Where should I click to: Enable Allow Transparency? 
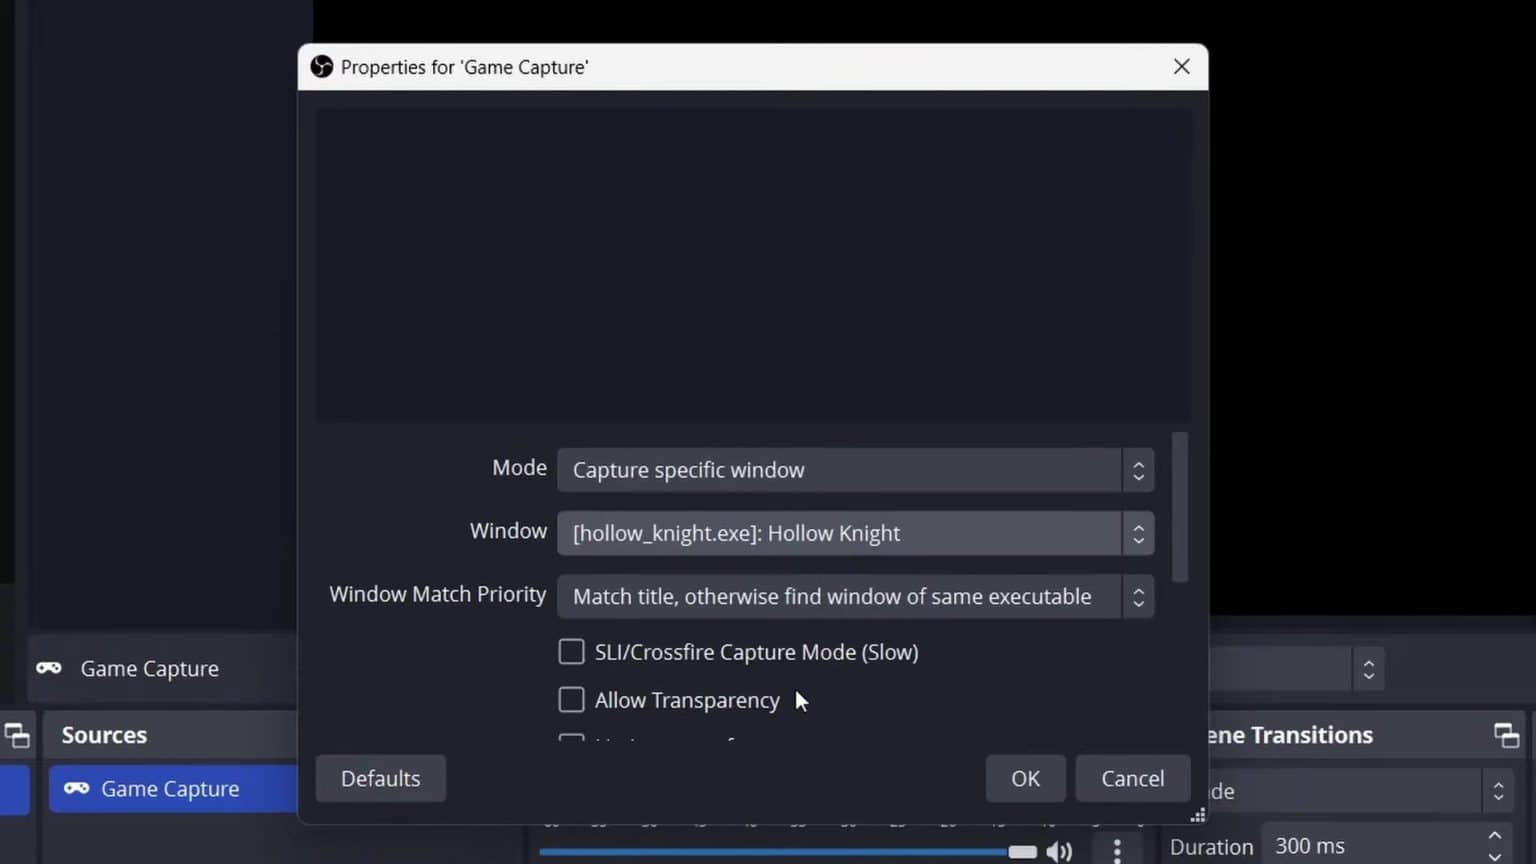click(x=571, y=699)
